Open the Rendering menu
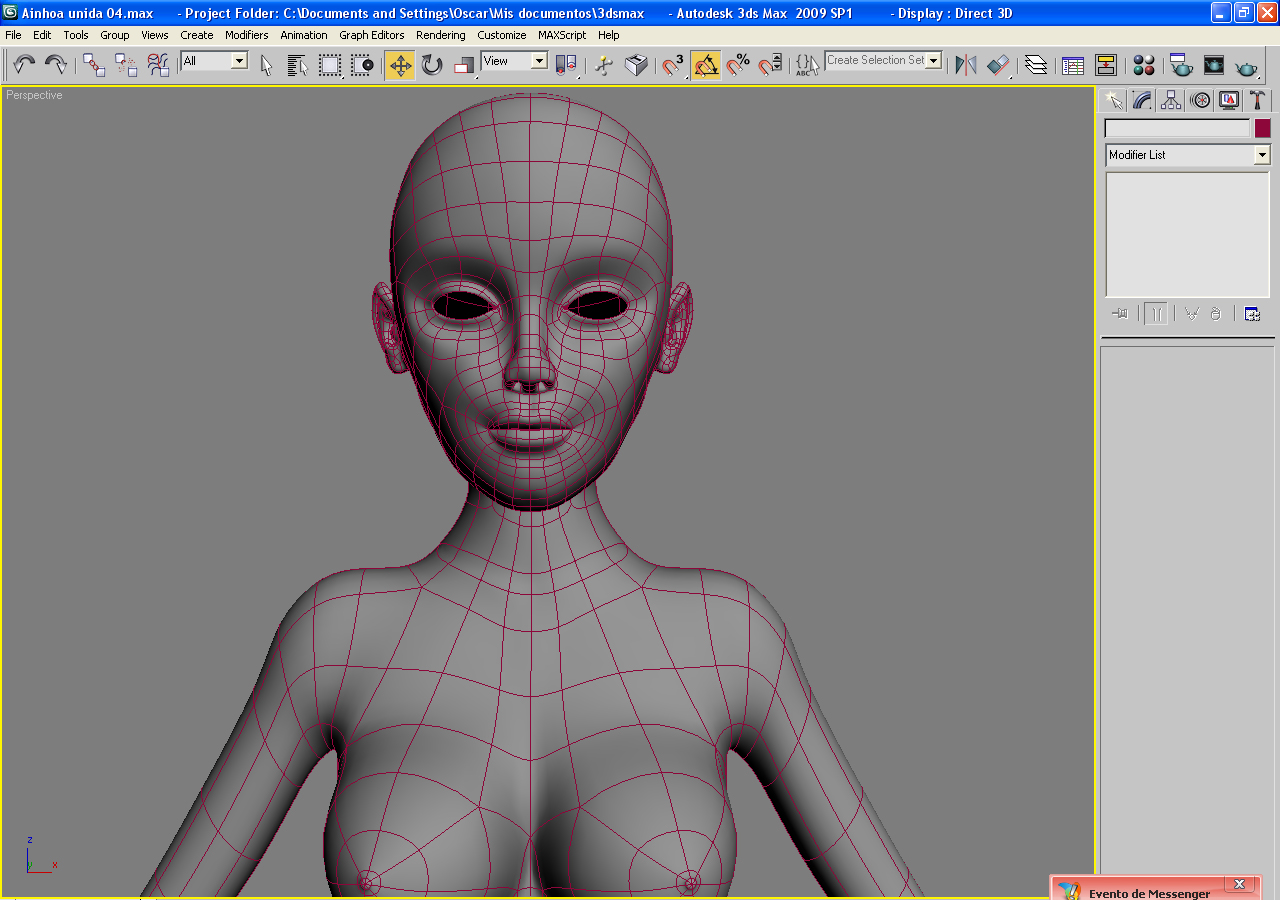Viewport: 1280px width, 900px height. pos(441,35)
